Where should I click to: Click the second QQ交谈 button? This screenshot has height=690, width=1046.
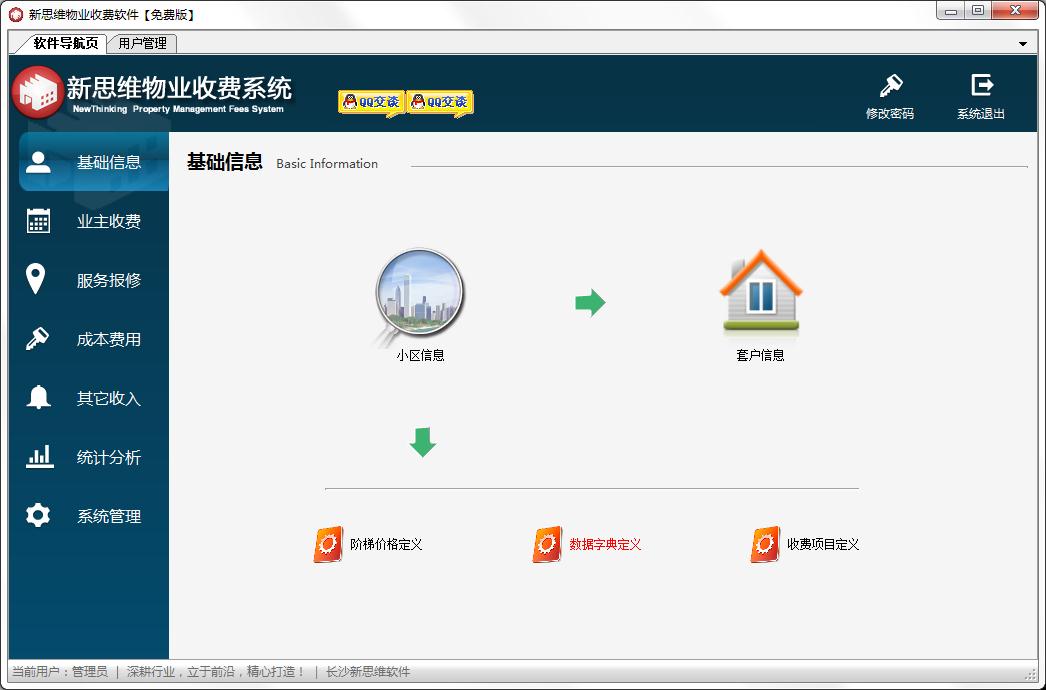pyautogui.click(x=440, y=100)
